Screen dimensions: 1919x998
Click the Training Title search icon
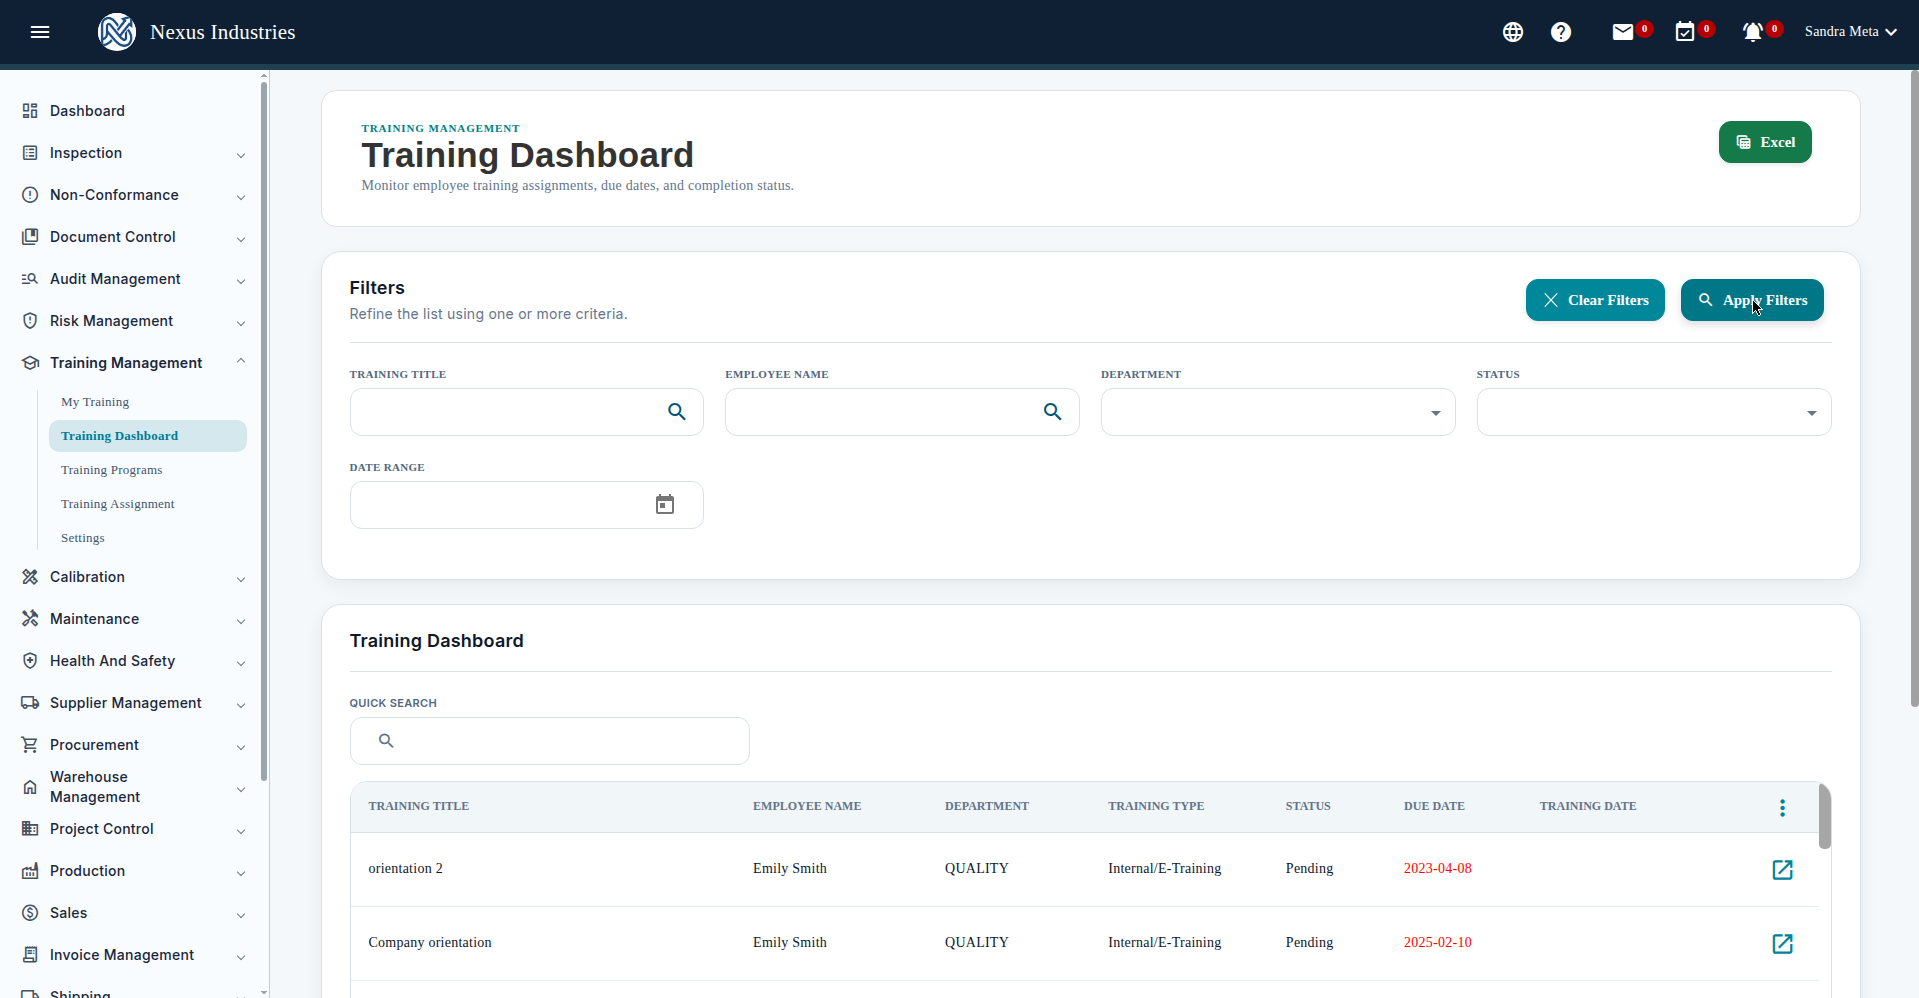click(677, 412)
